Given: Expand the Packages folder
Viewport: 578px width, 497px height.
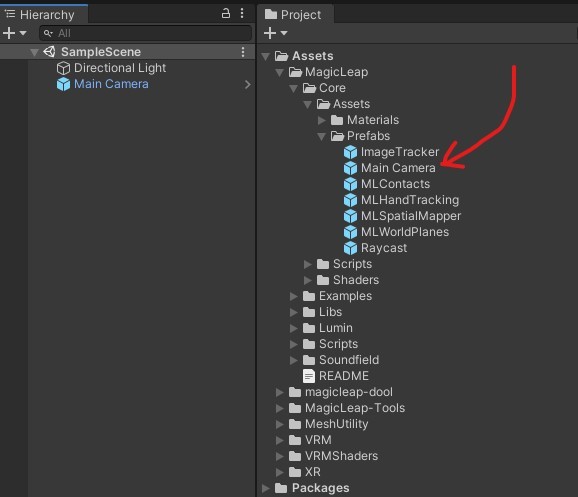Looking at the screenshot, I should point(265,488).
